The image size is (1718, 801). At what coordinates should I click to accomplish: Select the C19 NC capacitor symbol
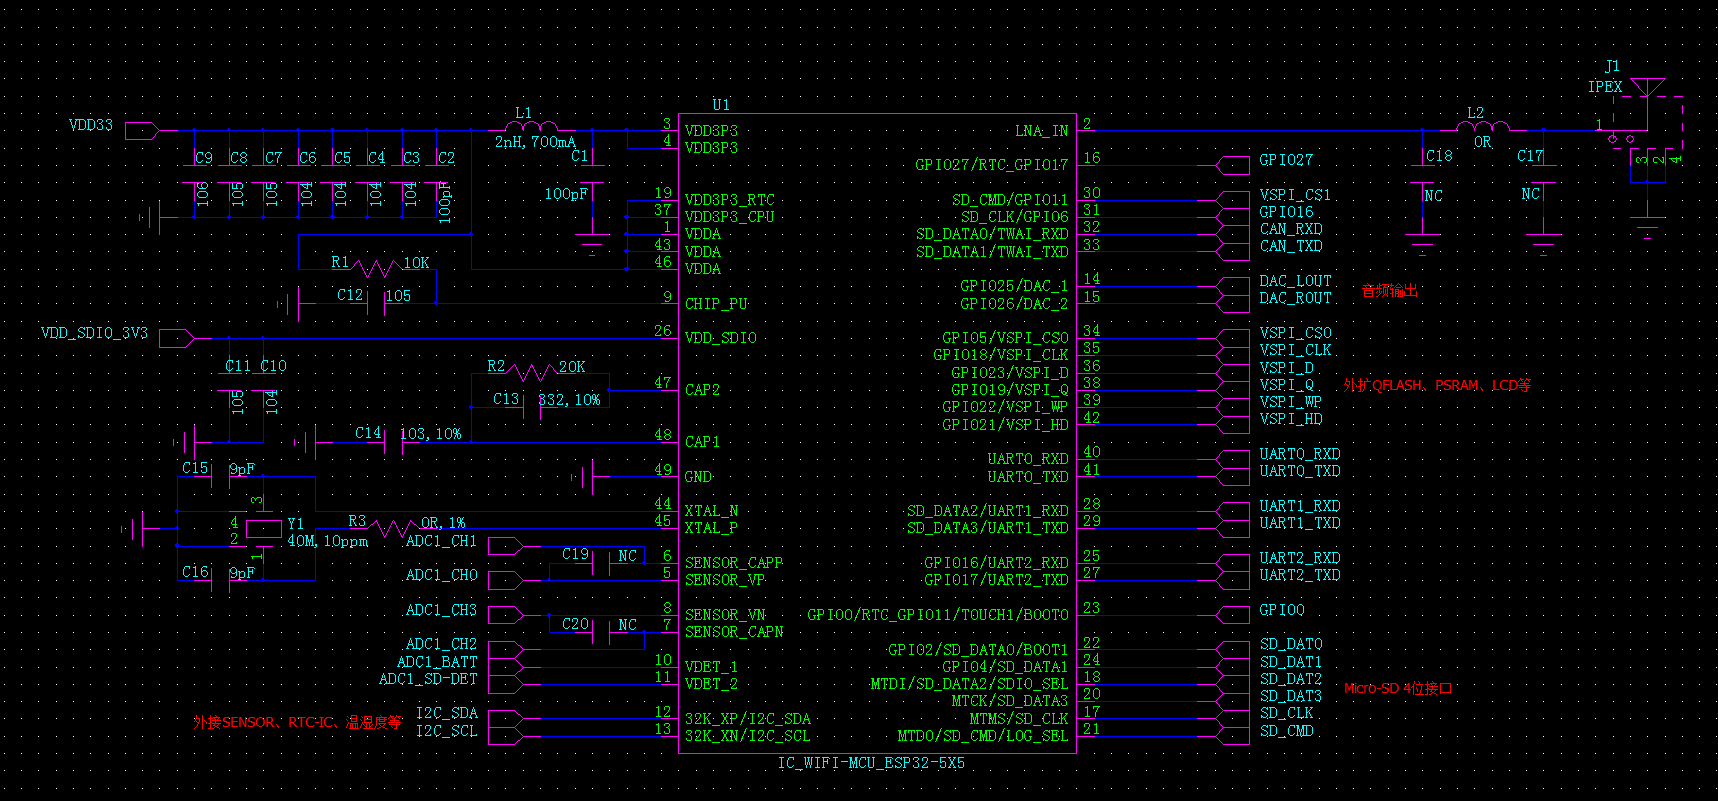601,562
